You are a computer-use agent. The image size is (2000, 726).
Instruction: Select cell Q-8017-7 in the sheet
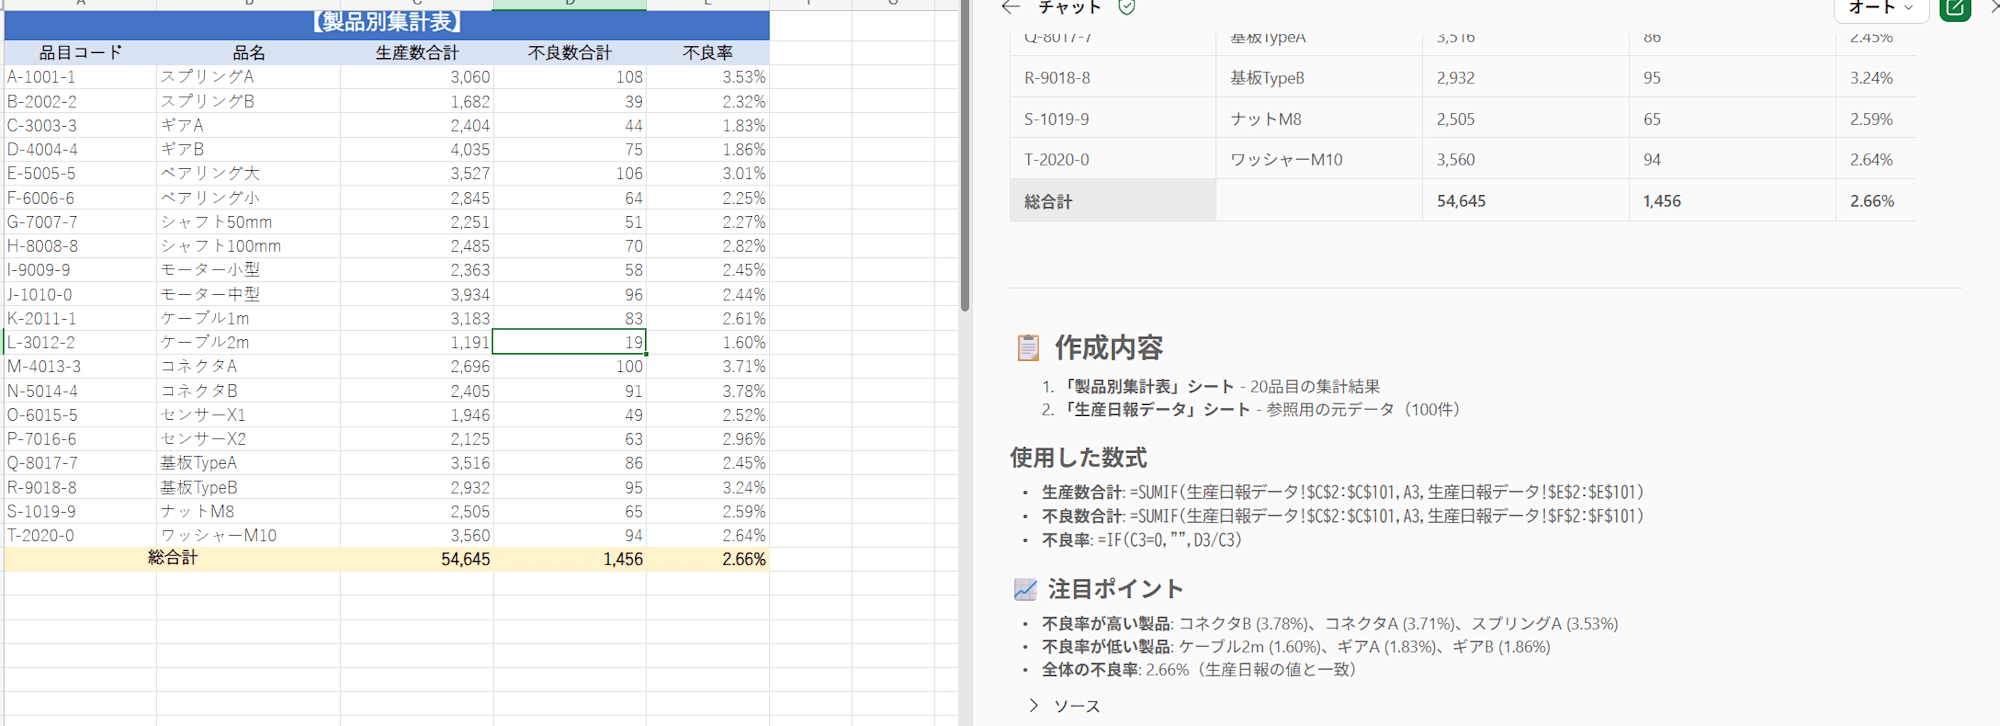(80, 463)
